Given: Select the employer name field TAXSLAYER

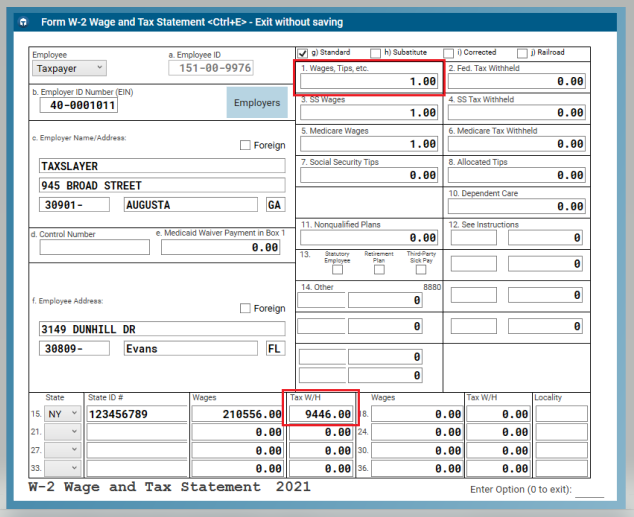Looking at the screenshot, I should tap(162, 166).
